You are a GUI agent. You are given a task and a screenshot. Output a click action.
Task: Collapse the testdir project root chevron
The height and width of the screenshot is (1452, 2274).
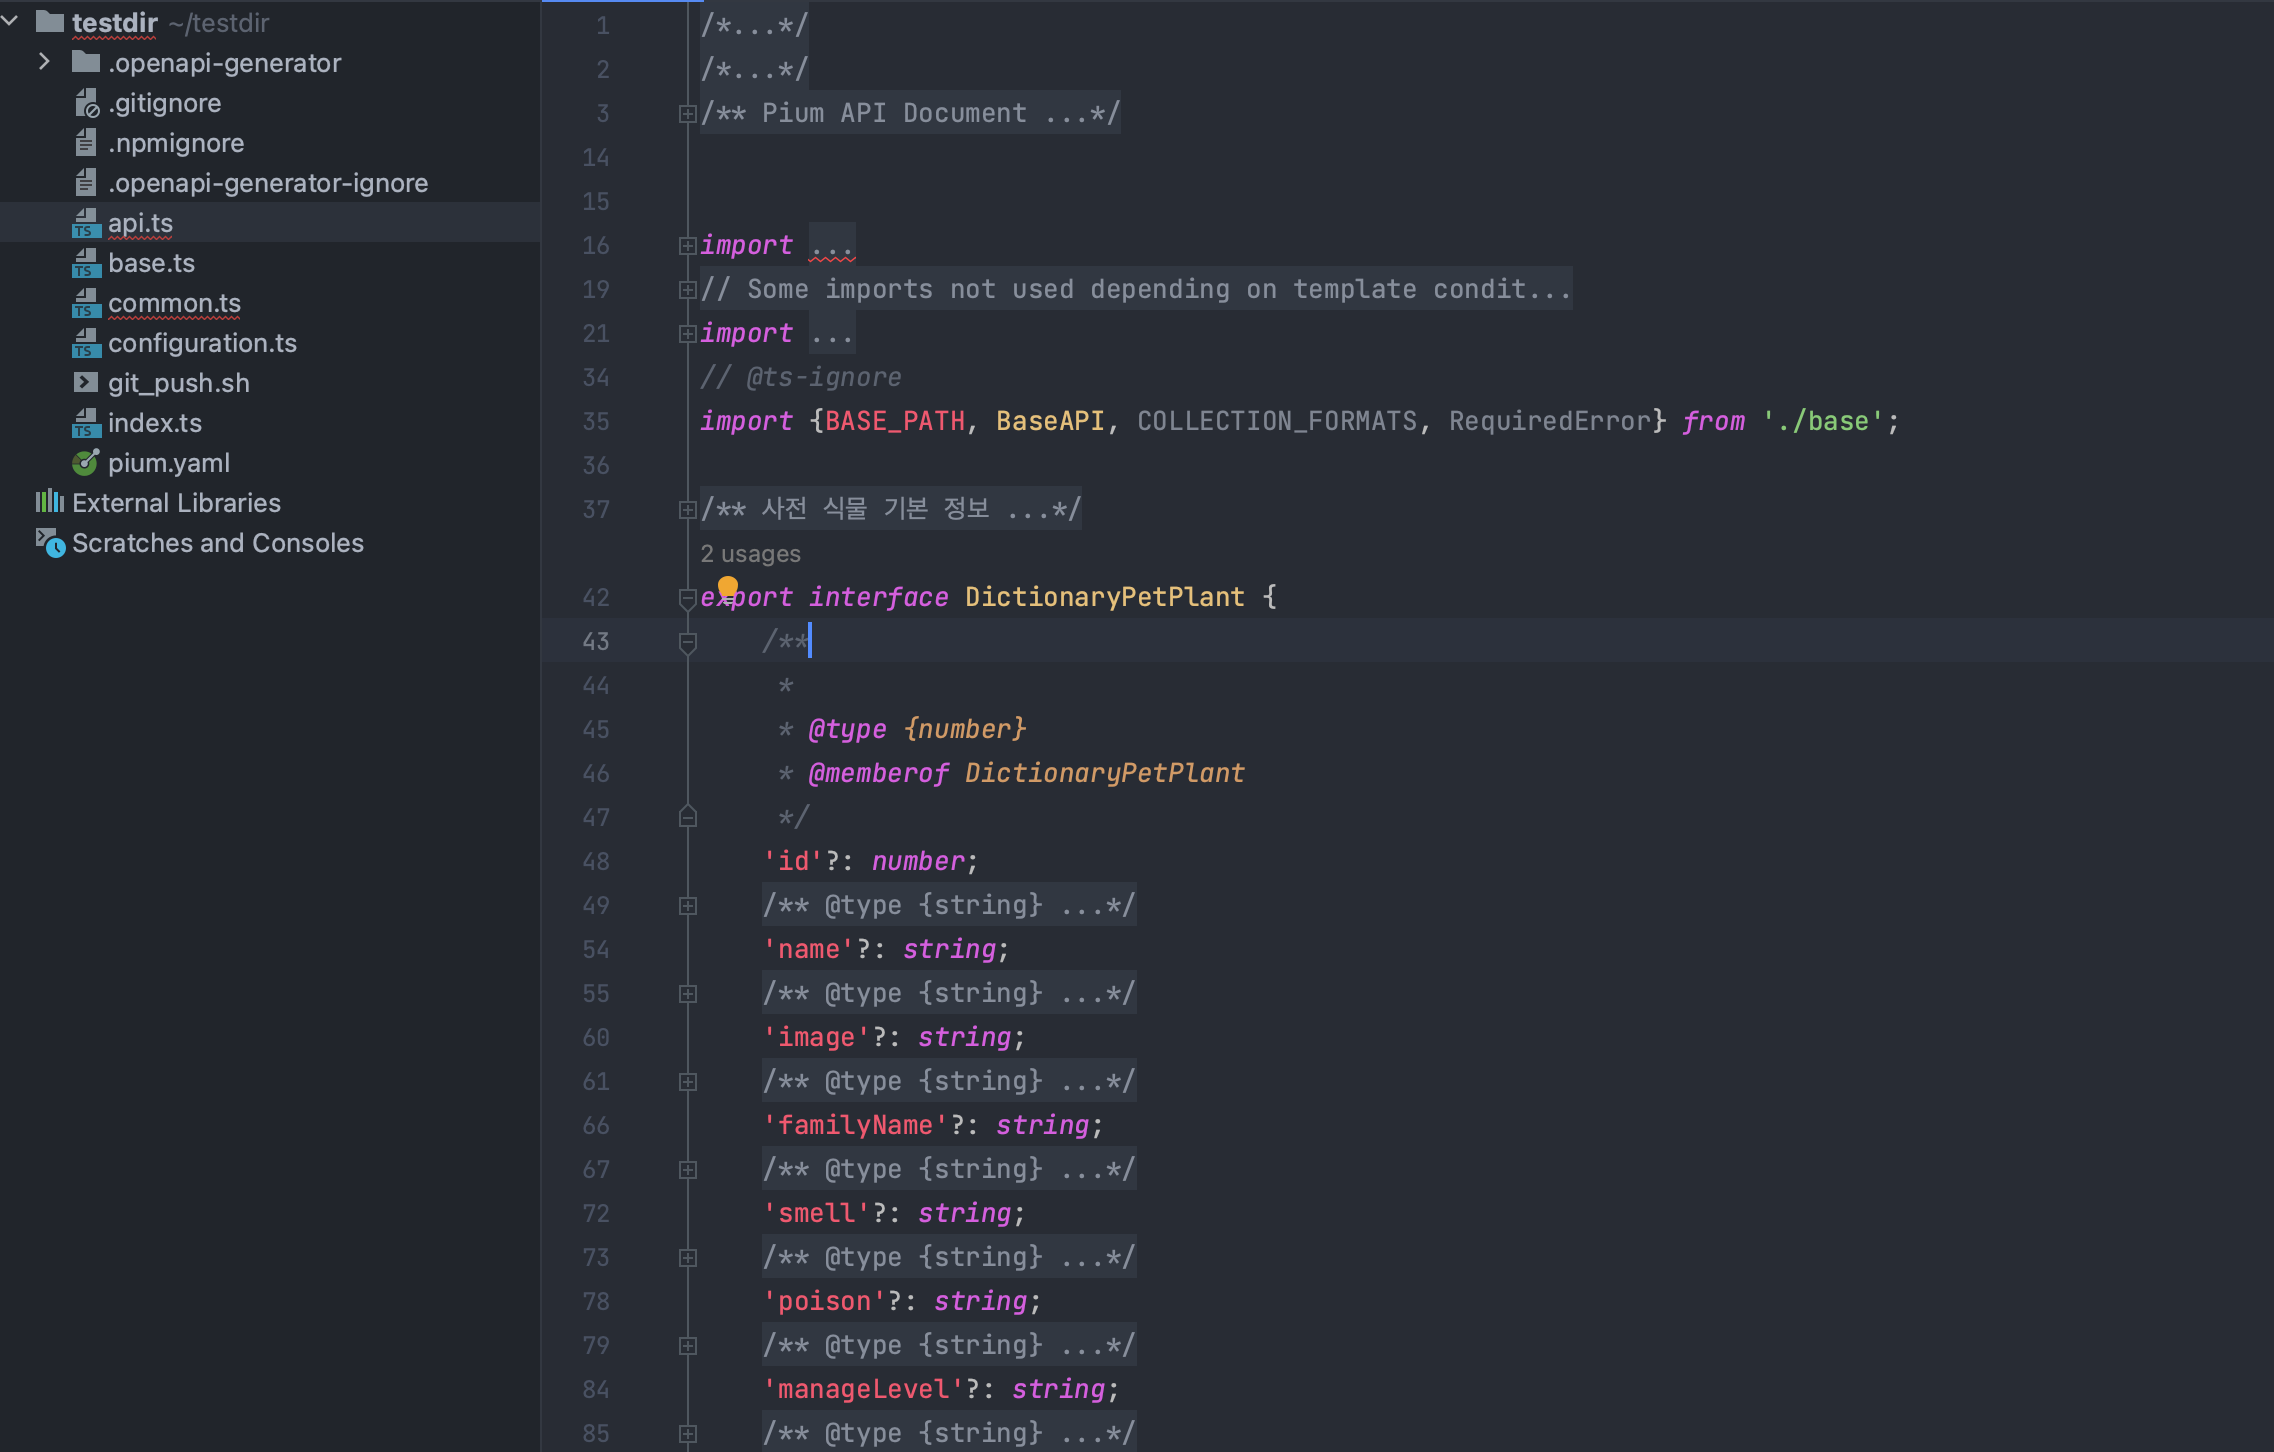click(x=10, y=21)
